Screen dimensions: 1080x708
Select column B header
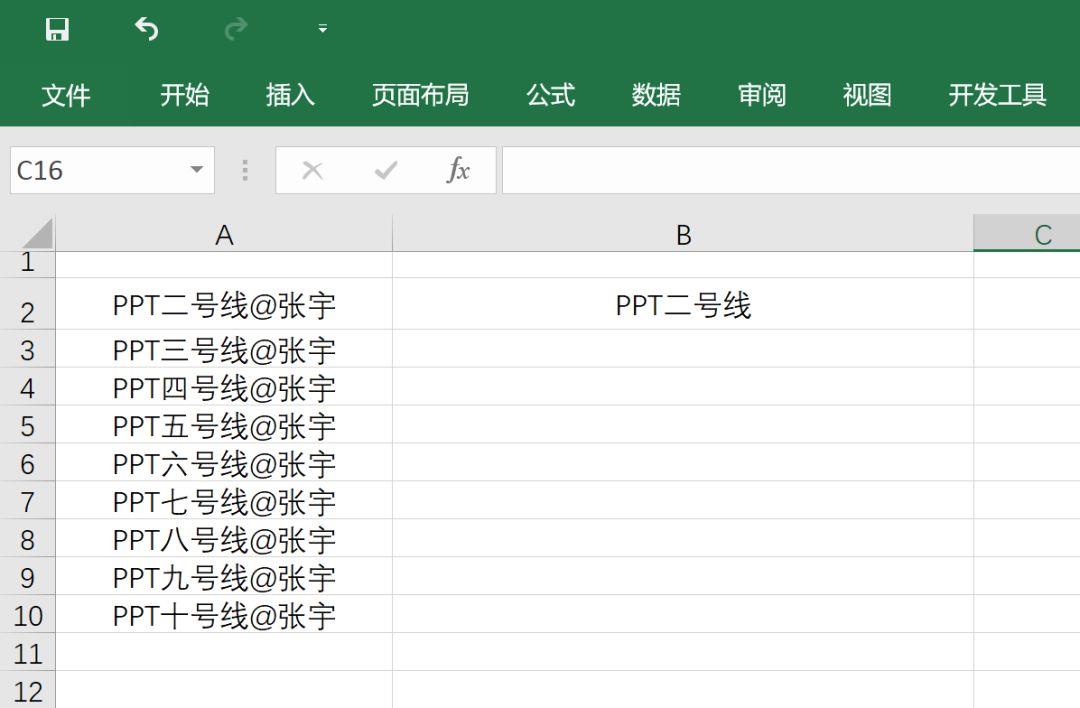coord(683,235)
